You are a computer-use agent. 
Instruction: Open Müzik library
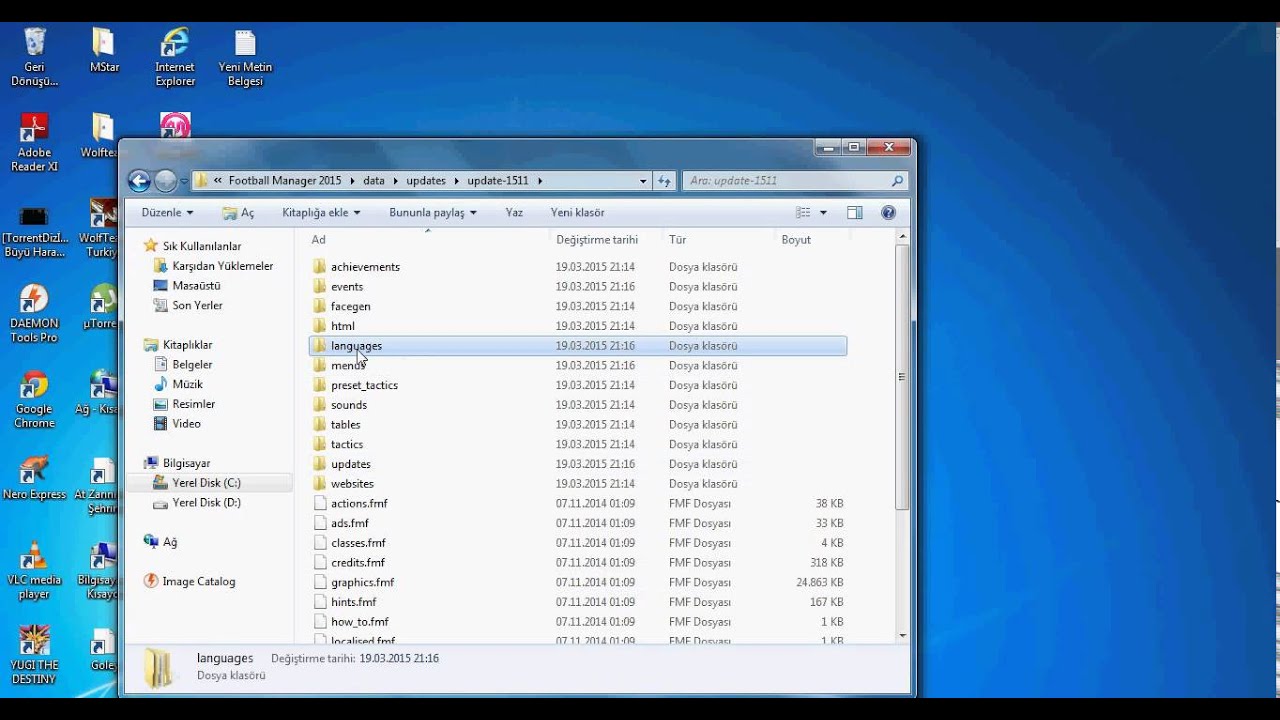(179, 385)
